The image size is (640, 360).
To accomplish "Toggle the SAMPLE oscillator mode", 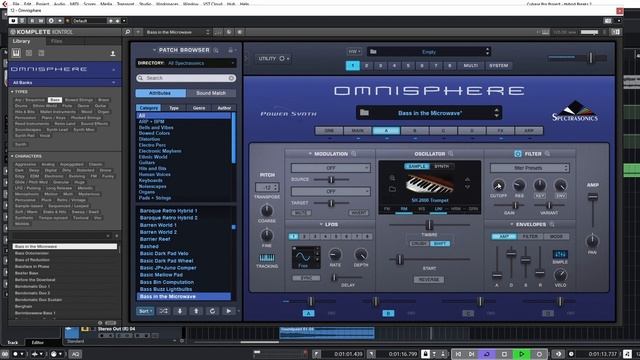I will [416, 166].
